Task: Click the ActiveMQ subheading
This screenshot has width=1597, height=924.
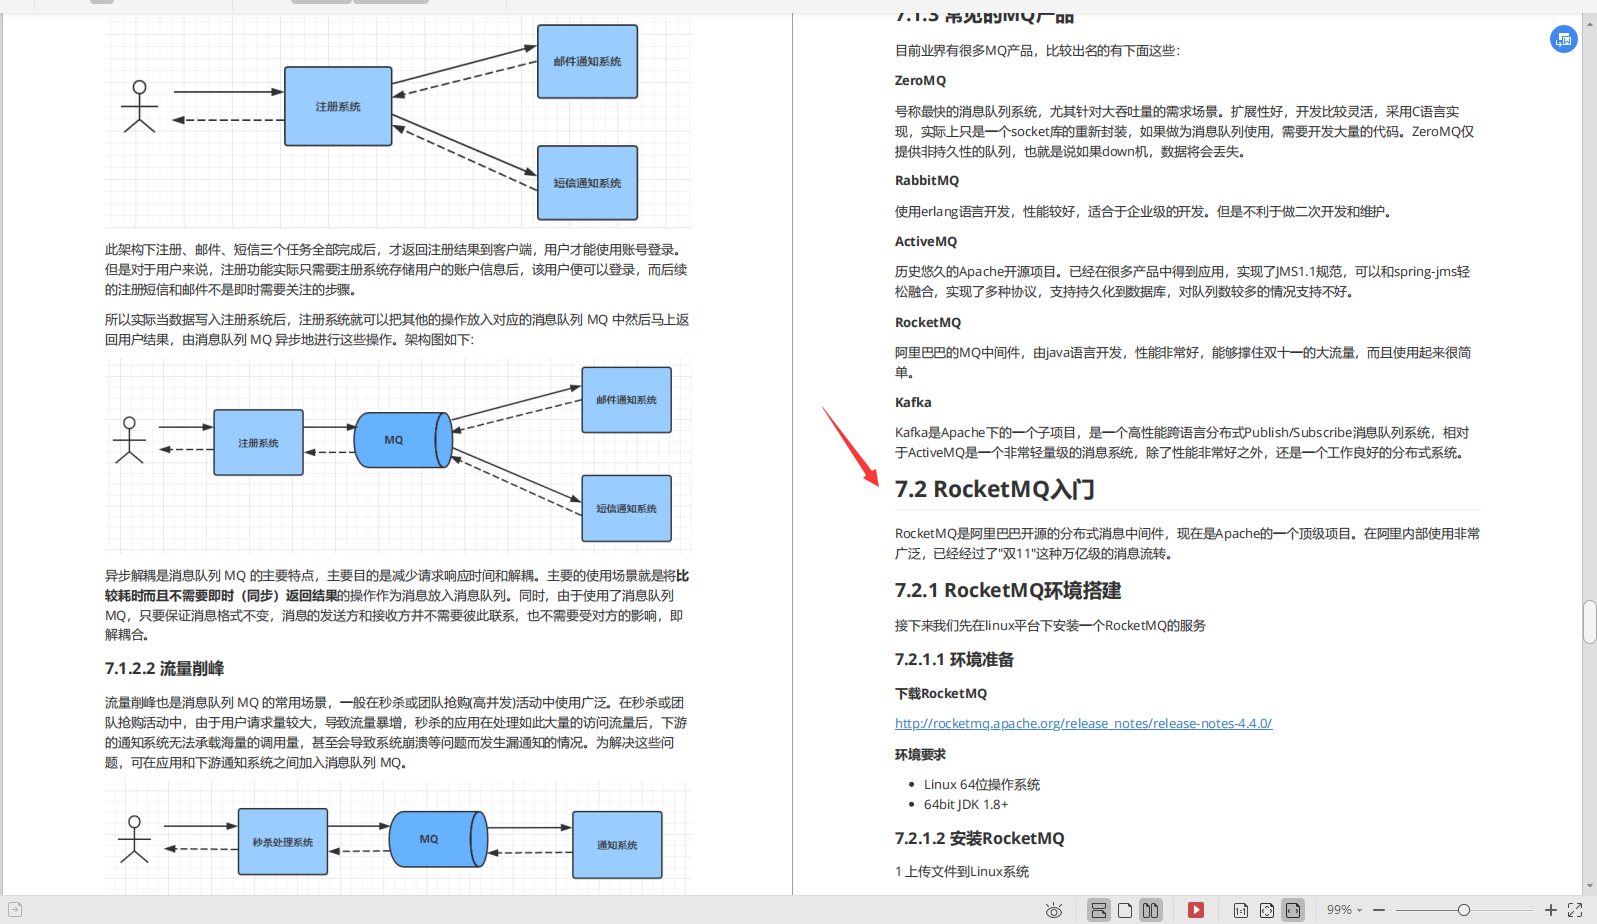Action: (926, 241)
